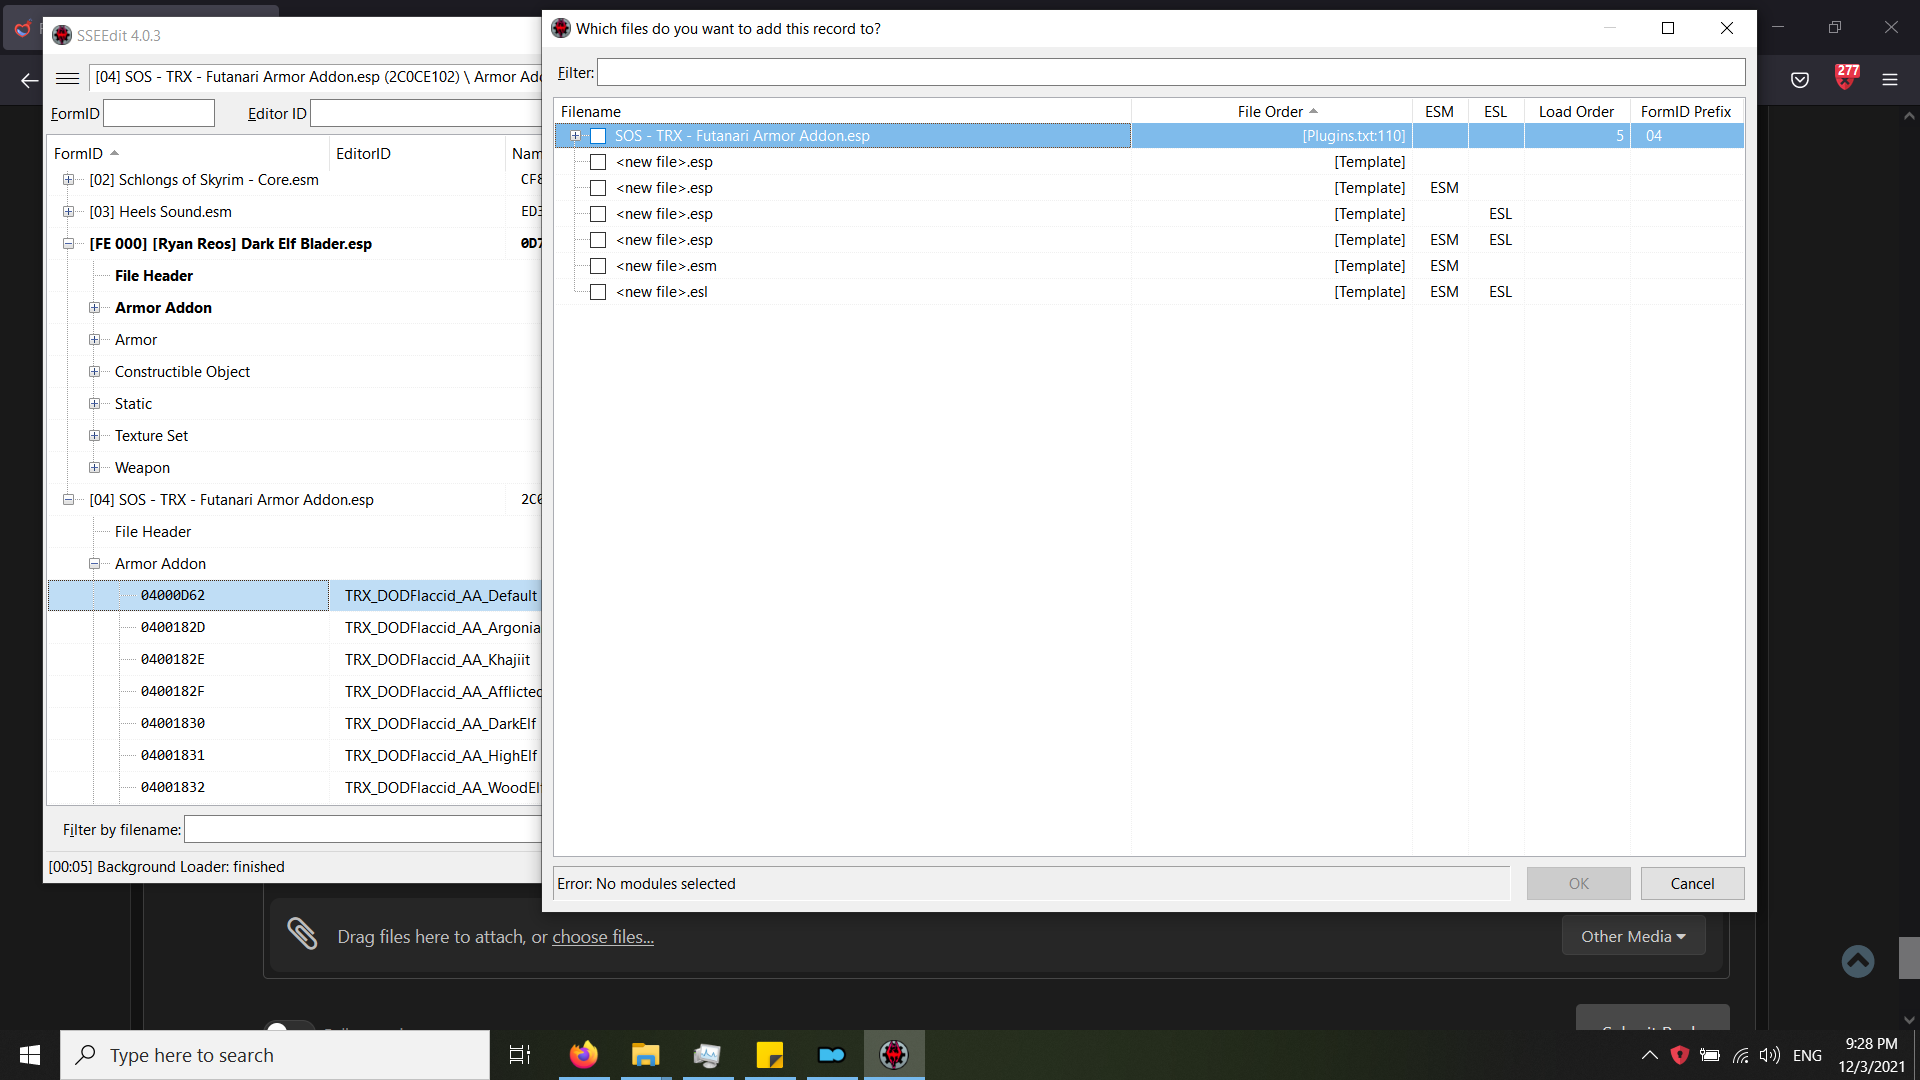Expand the SOS - TRX Futanari Armor Addon.esp dialog row
The height and width of the screenshot is (1080, 1920).
point(575,136)
